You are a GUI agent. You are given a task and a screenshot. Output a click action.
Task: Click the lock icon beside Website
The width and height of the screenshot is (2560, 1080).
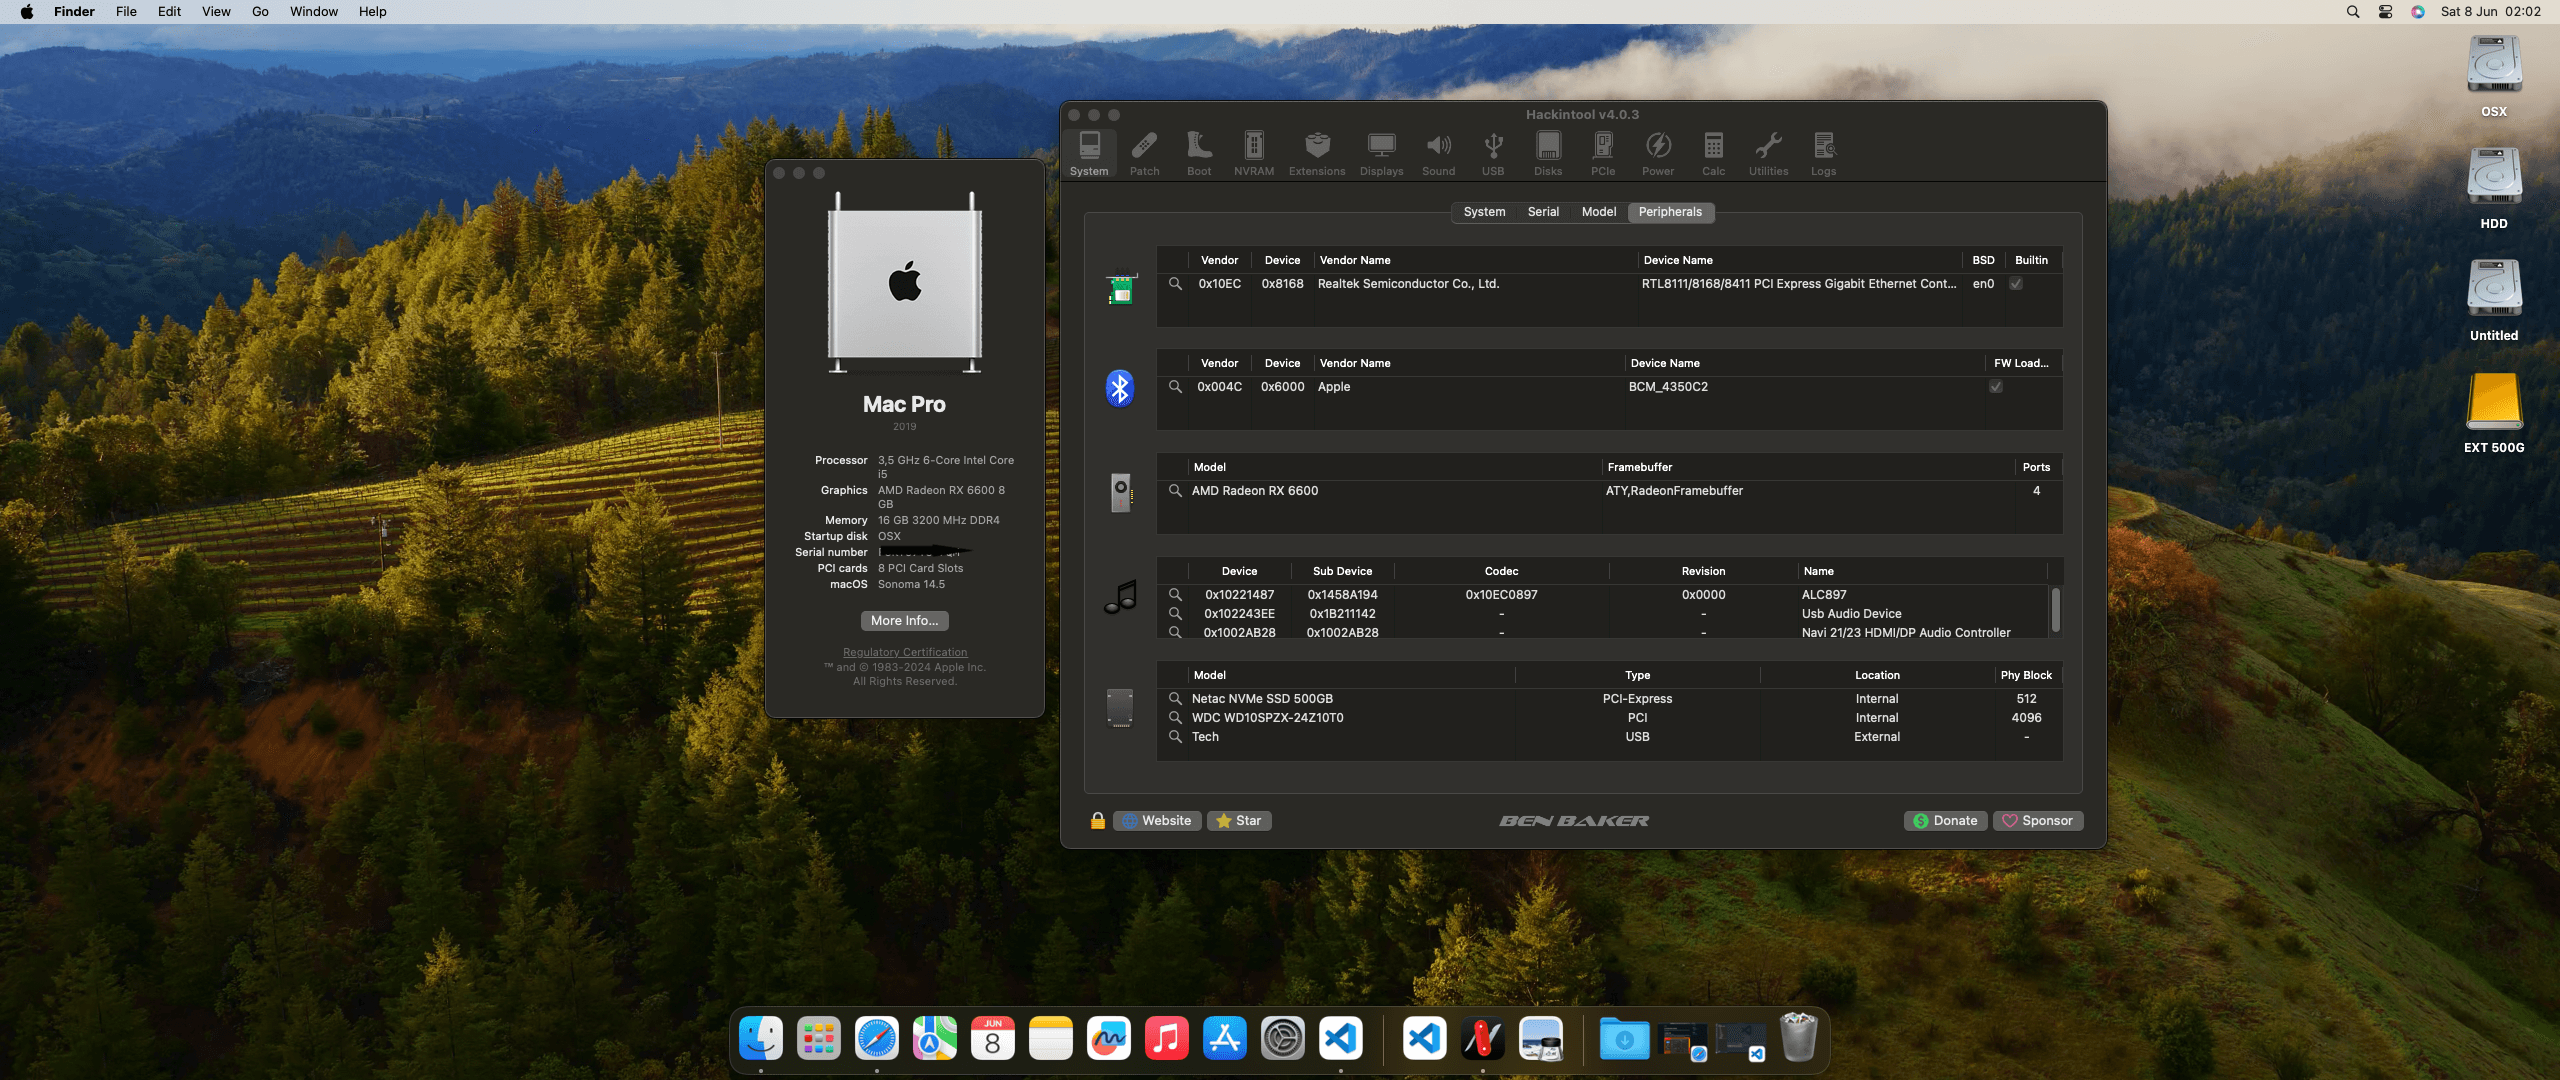[1097, 821]
